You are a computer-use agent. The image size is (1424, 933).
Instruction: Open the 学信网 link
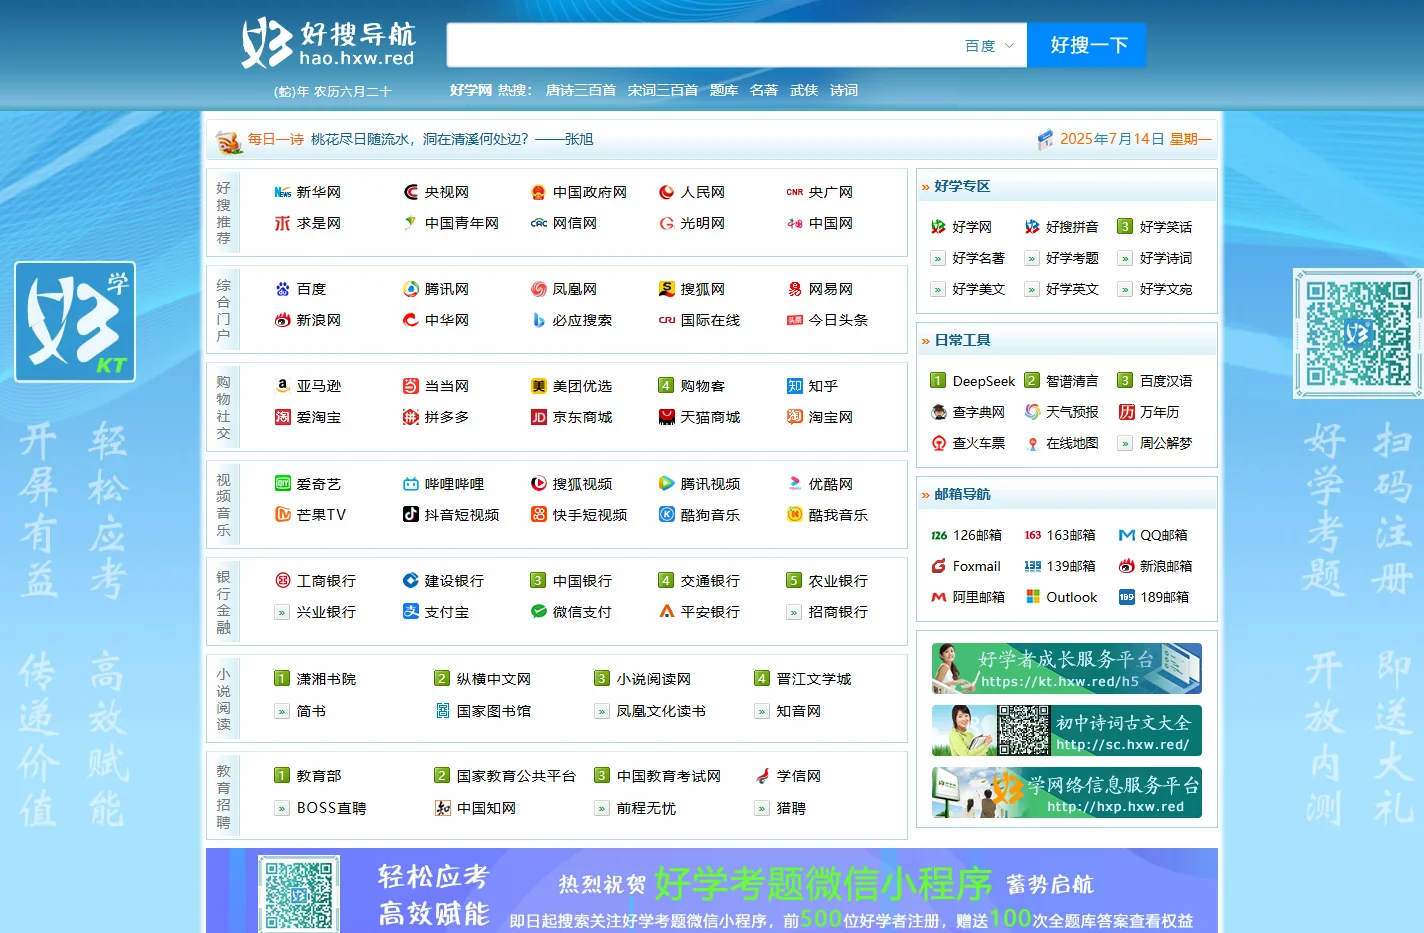click(799, 776)
